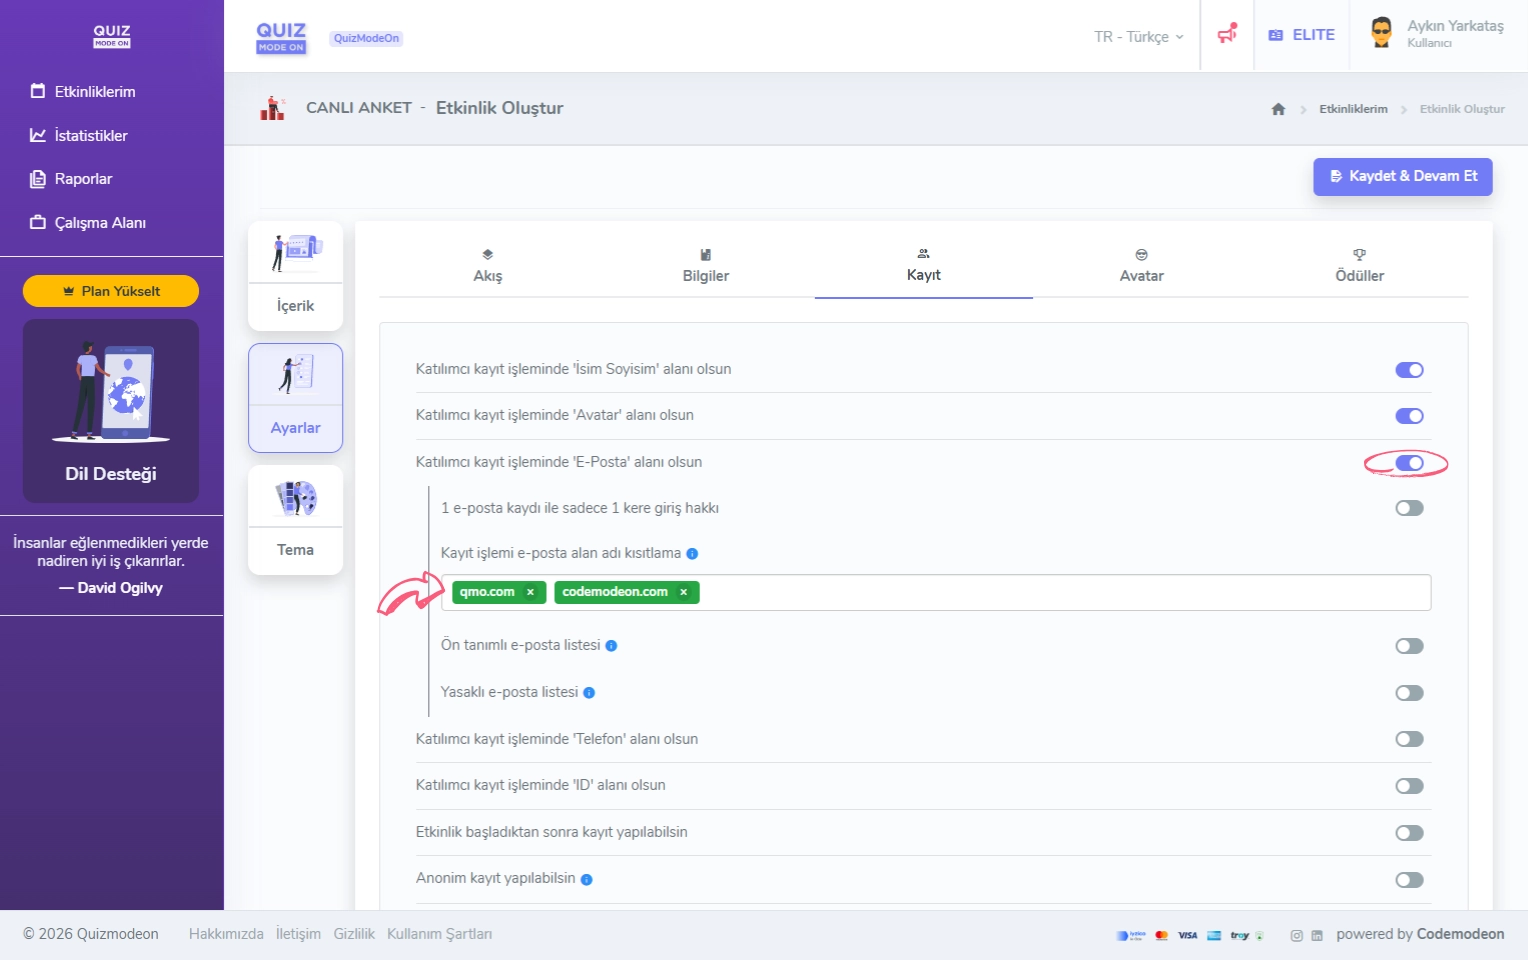Remove the codemodeon.com domain tag
This screenshot has height=960, width=1528.
pyautogui.click(x=684, y=592)
